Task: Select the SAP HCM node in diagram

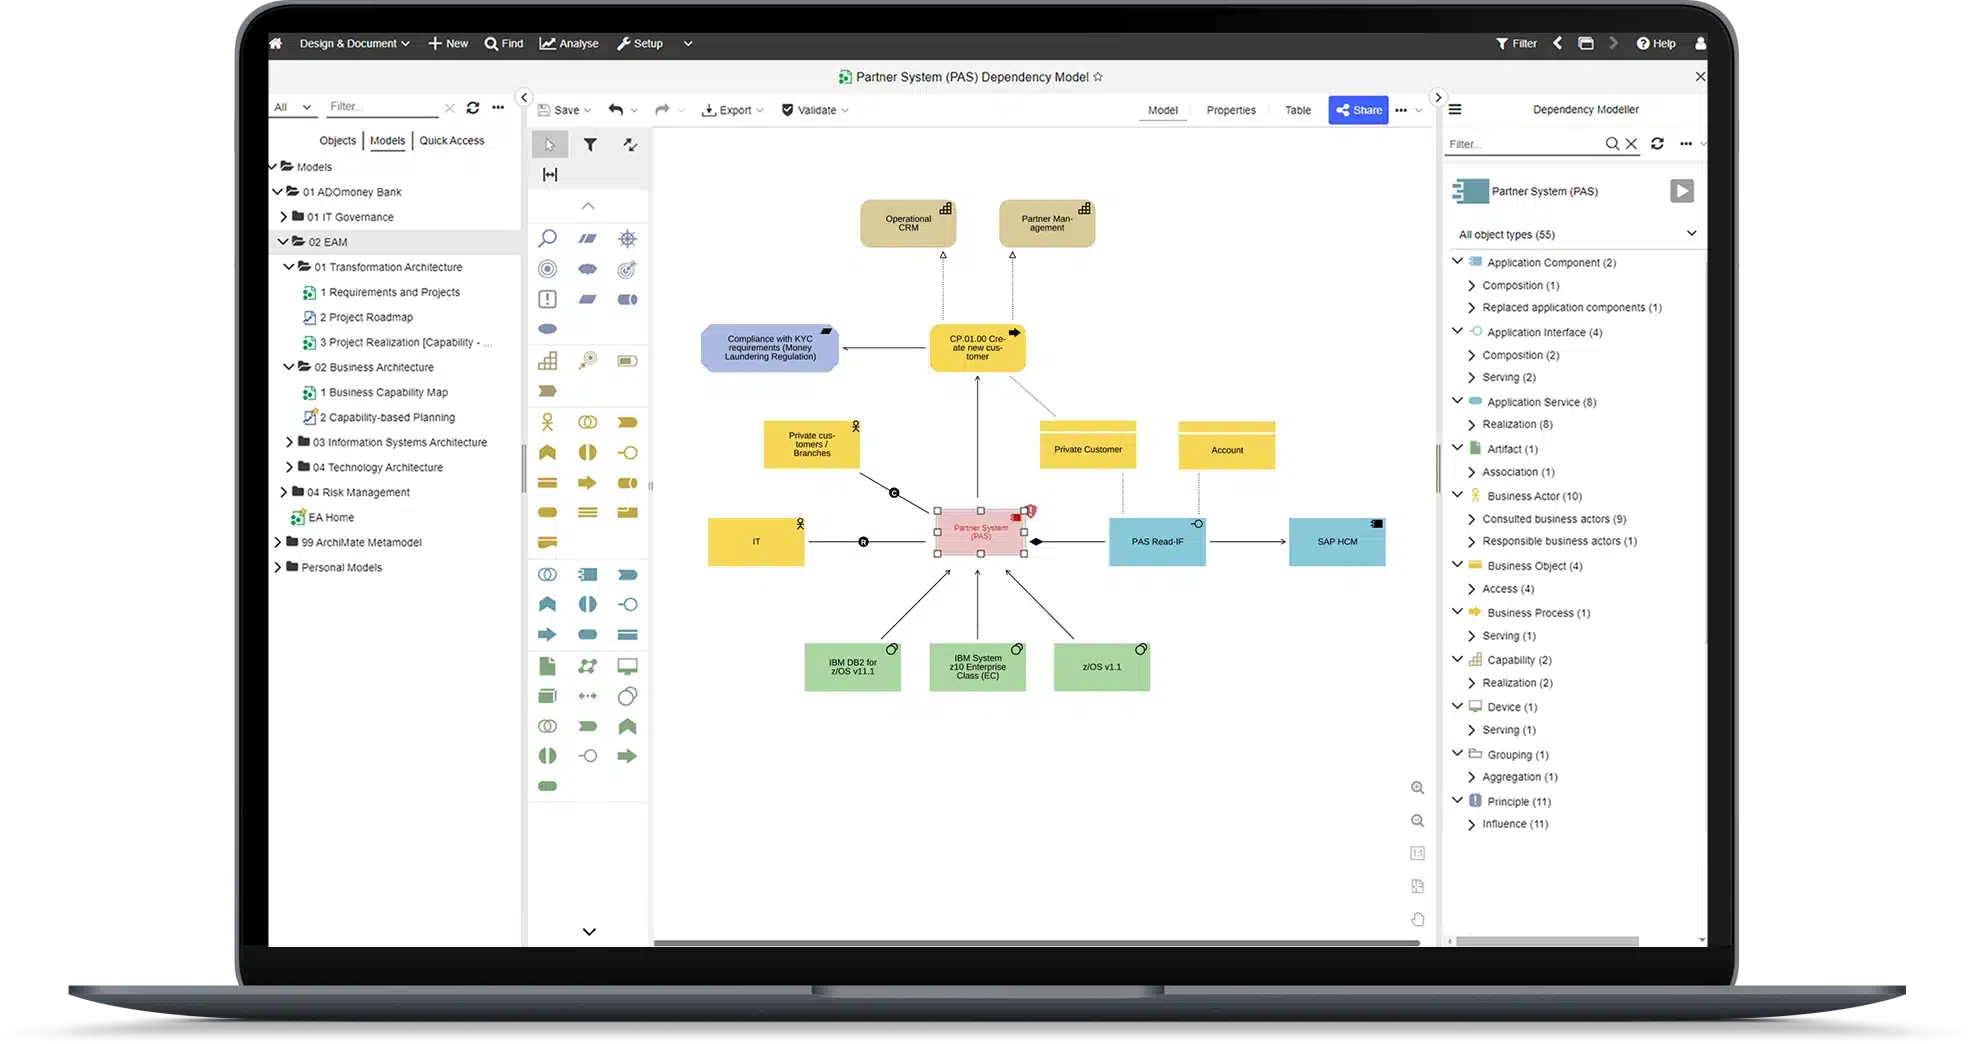Action: click(1337, 542)
